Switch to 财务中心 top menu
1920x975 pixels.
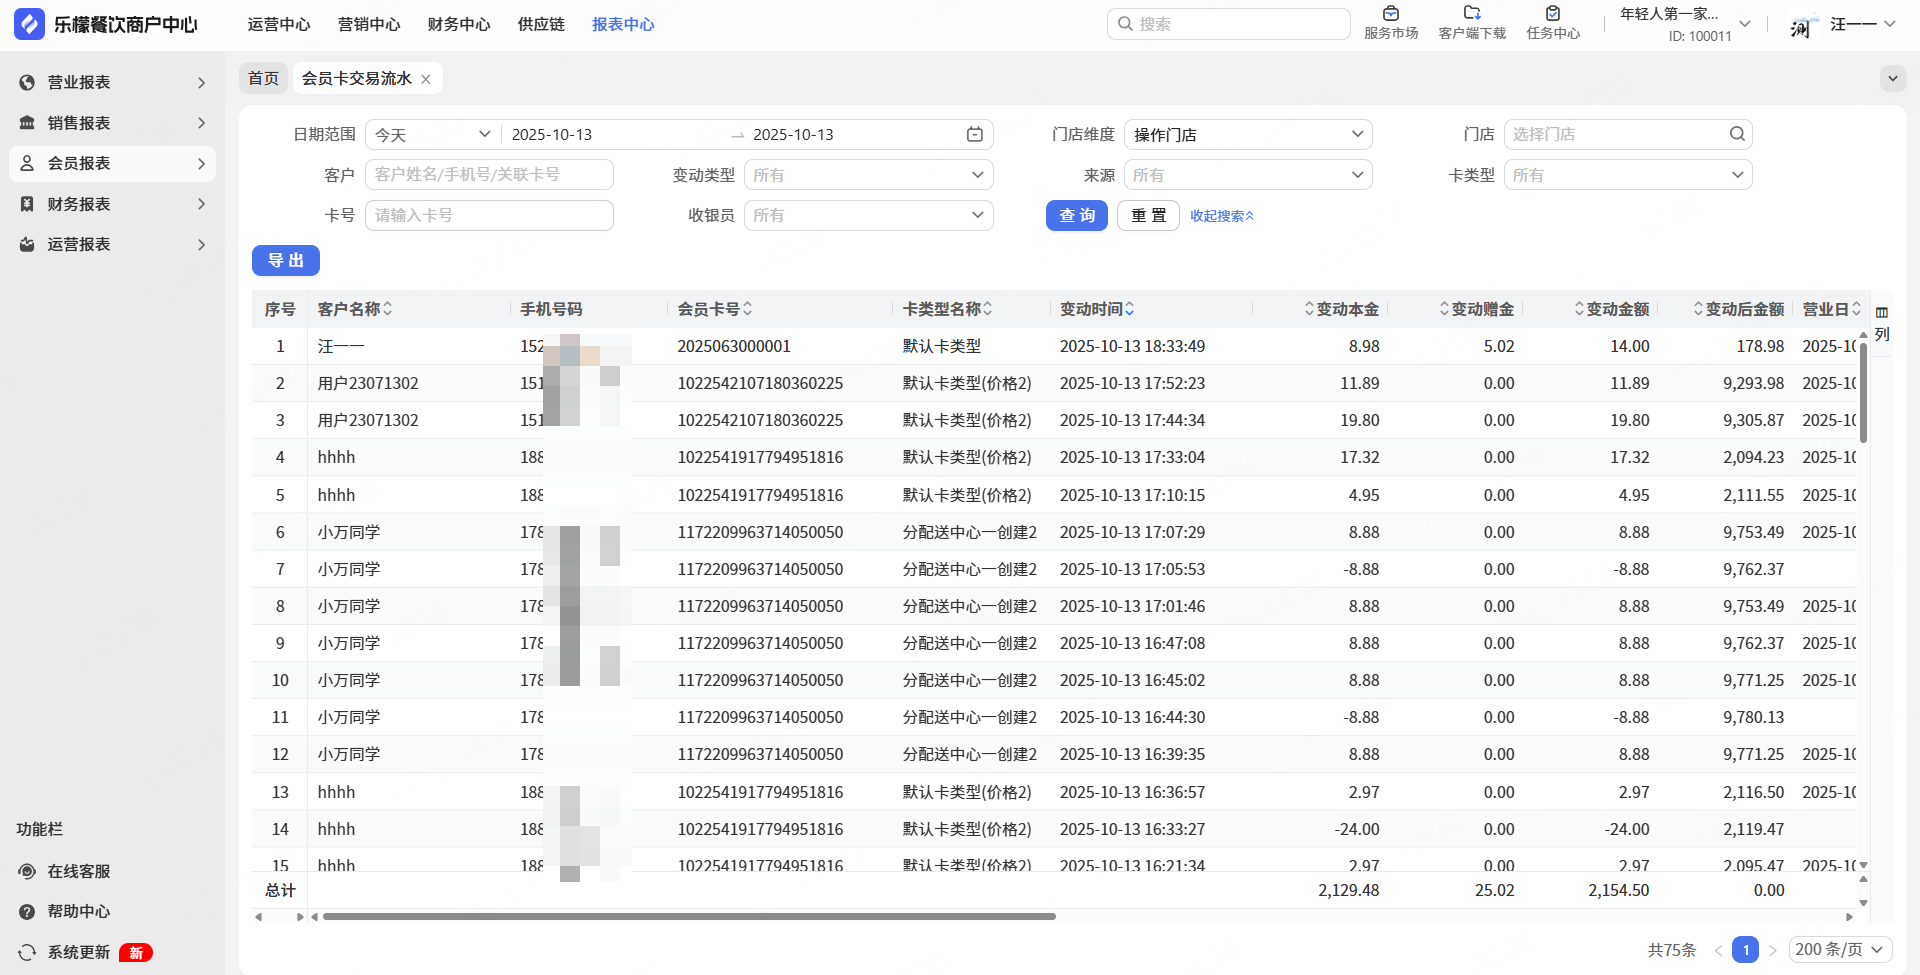(x=458, y=24)
